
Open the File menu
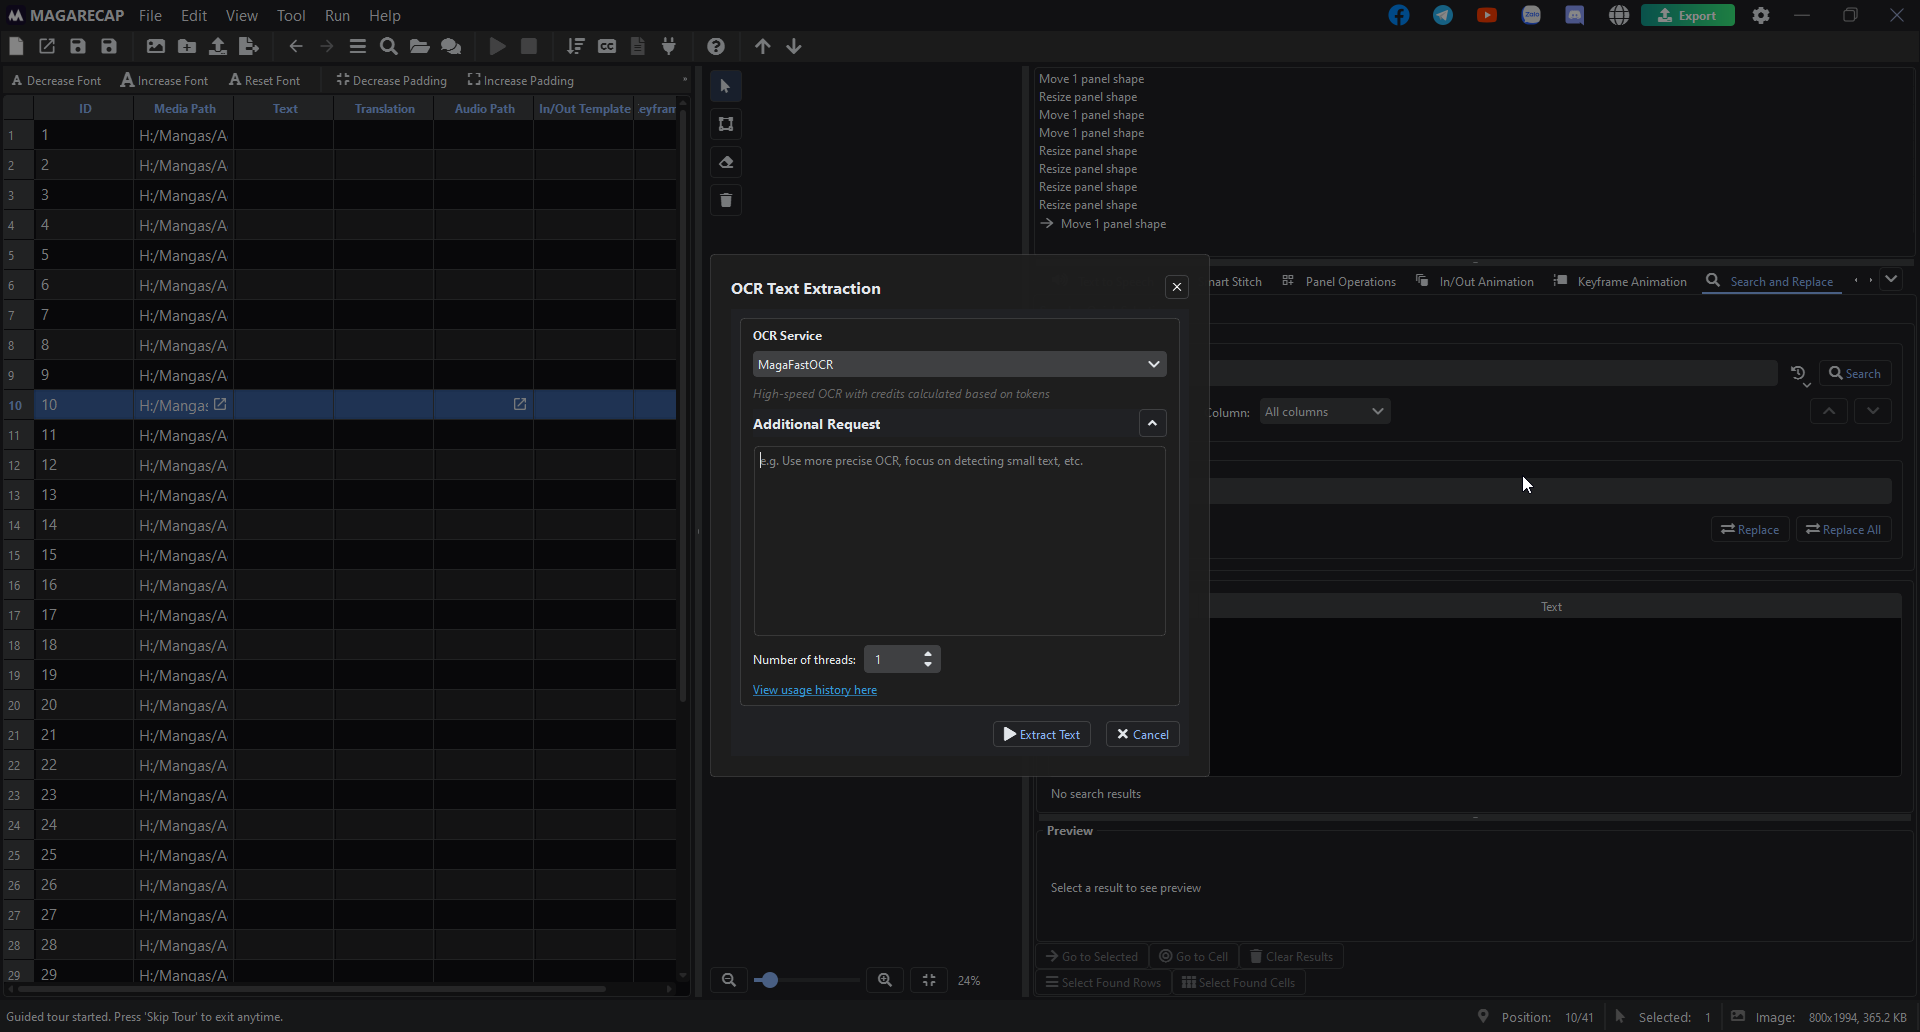150,15
